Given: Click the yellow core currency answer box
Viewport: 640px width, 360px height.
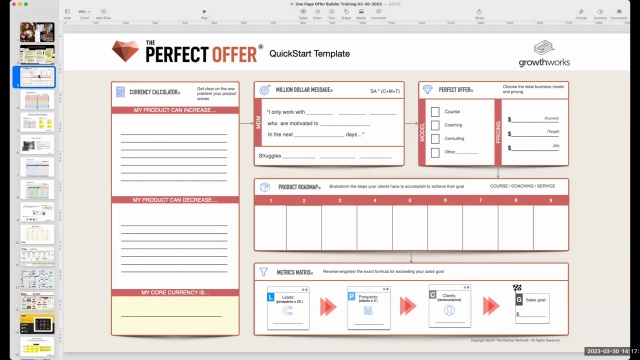Looking at the screenshot, I should click(x=175, y=315).
